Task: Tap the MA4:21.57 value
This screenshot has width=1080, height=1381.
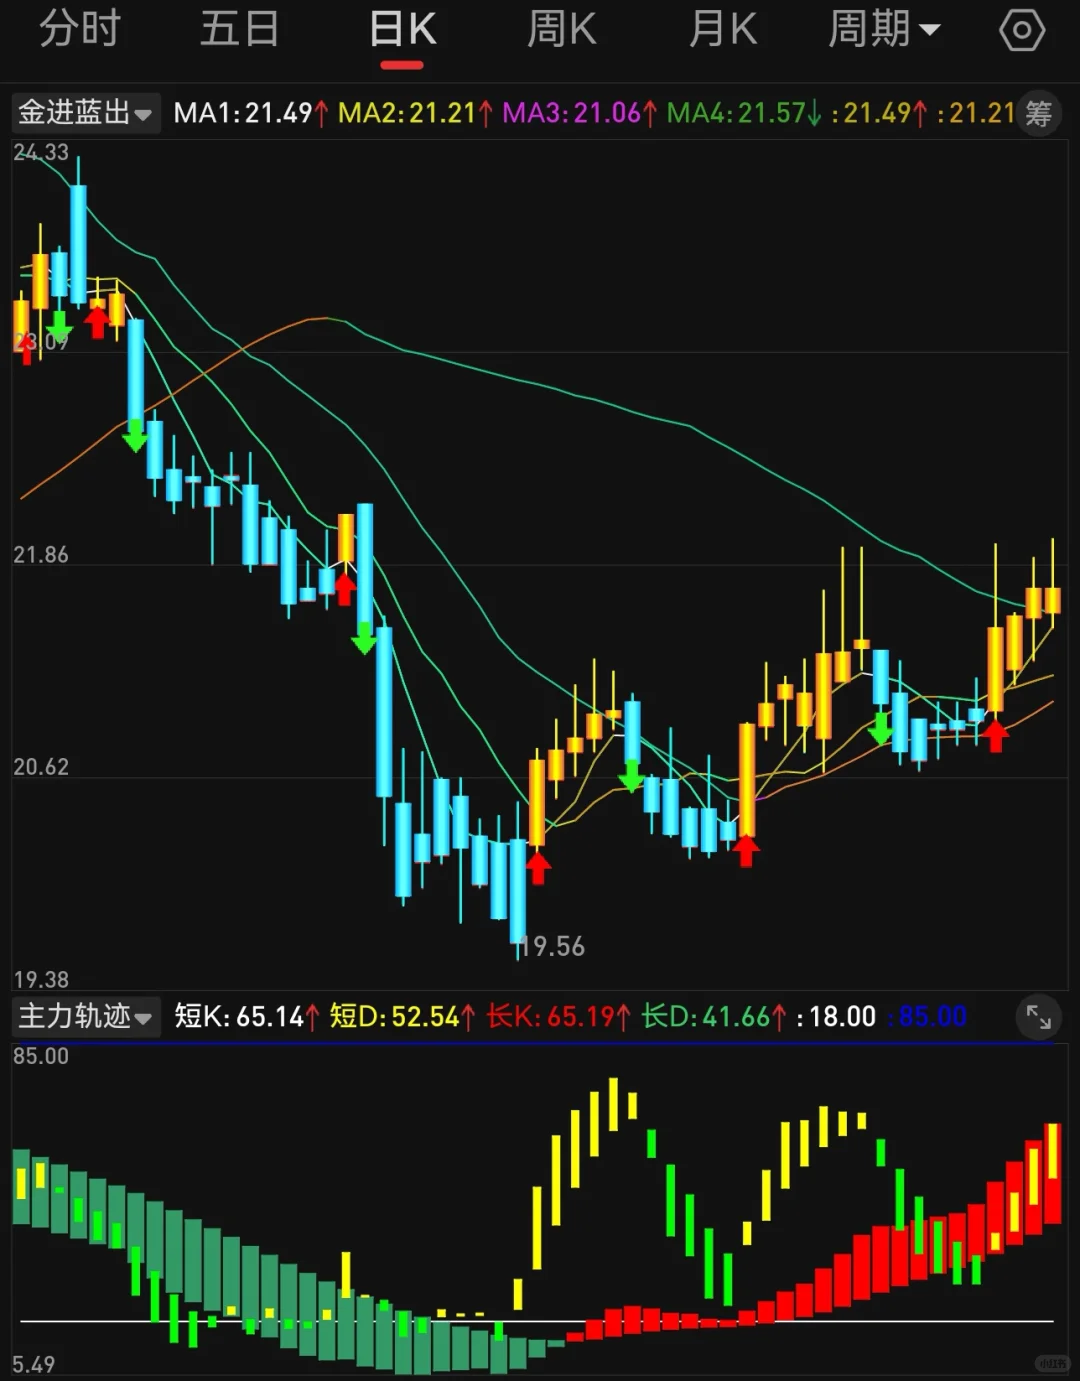Action: [744, 113]
